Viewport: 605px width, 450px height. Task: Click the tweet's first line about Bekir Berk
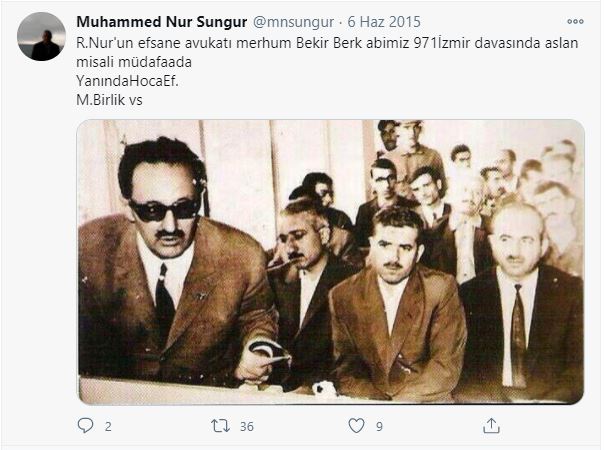click(x=327, y=43)
